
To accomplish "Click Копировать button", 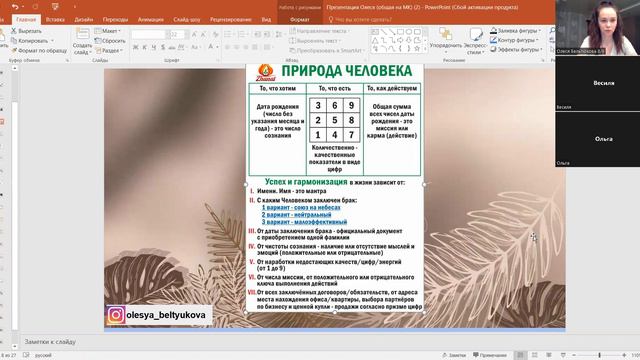I will [x=29, y=41].
